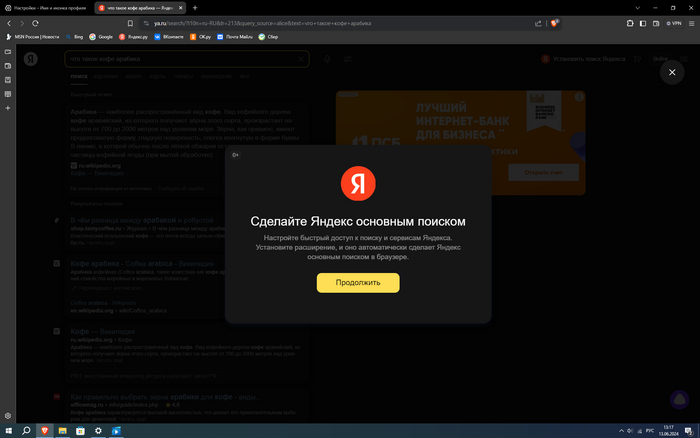Open the notification center in tray
700x438 pixels.
coord(689,431)
